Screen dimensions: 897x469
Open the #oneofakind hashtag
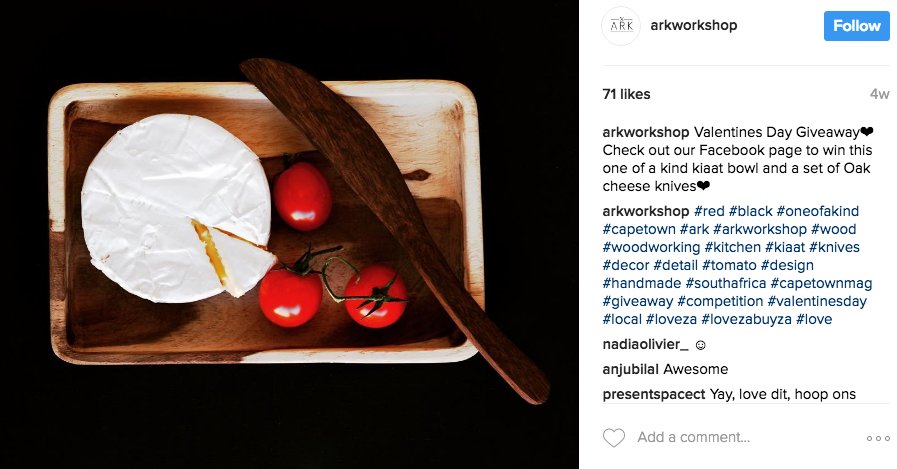coord(817,211)
